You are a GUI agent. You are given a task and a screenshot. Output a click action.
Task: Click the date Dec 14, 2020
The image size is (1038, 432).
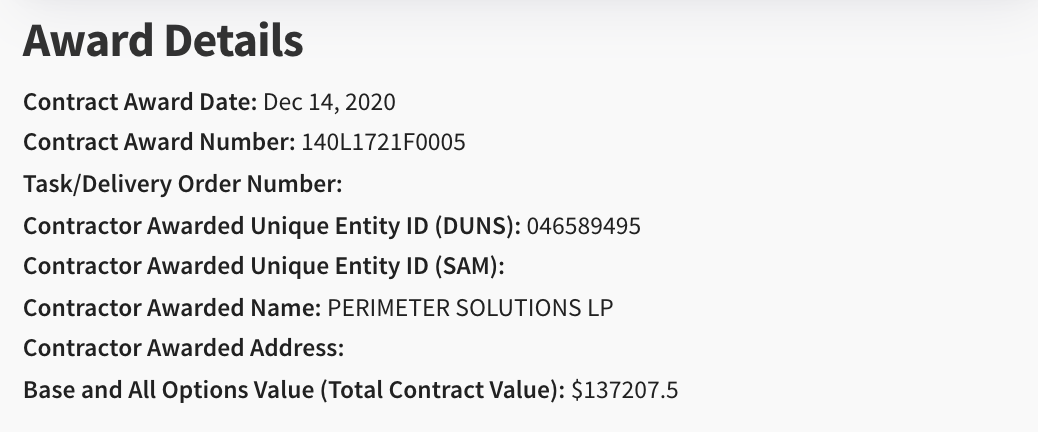pyautogui.click(x=329, y=102)
